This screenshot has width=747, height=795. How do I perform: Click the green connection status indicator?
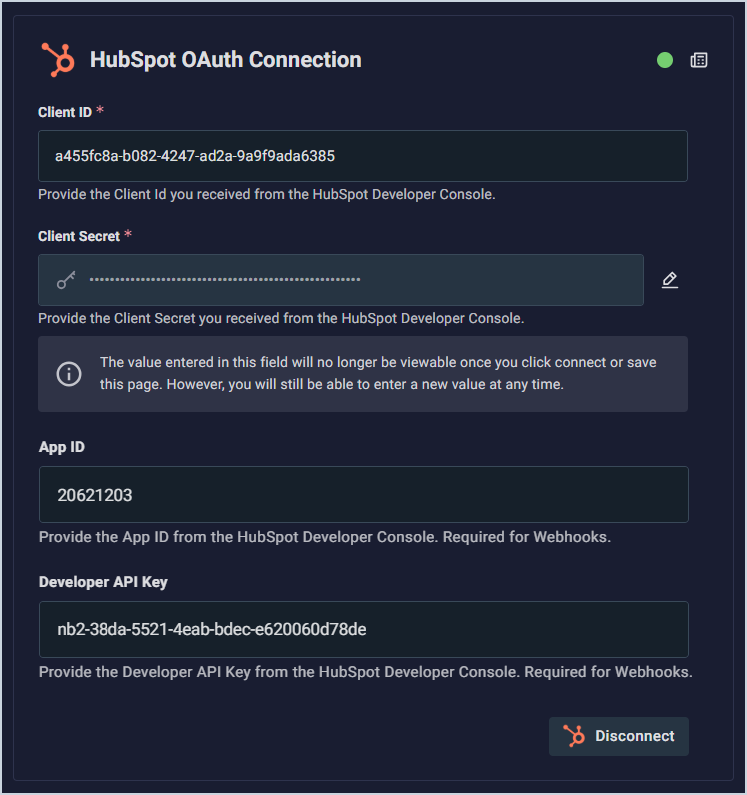point(665,60)
